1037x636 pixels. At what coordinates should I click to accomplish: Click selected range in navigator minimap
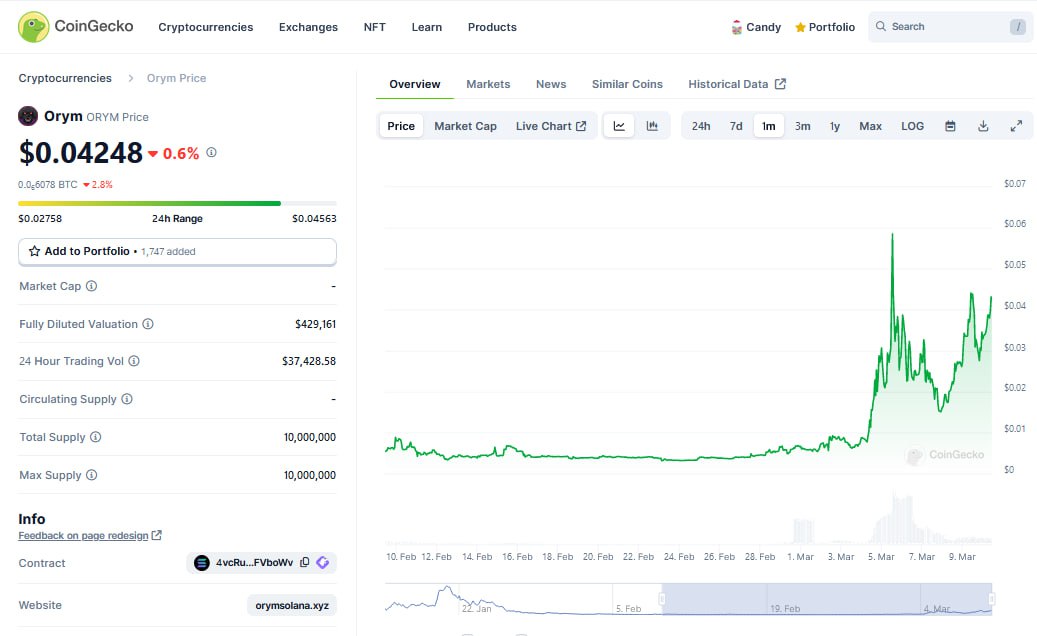click(827, 599)
